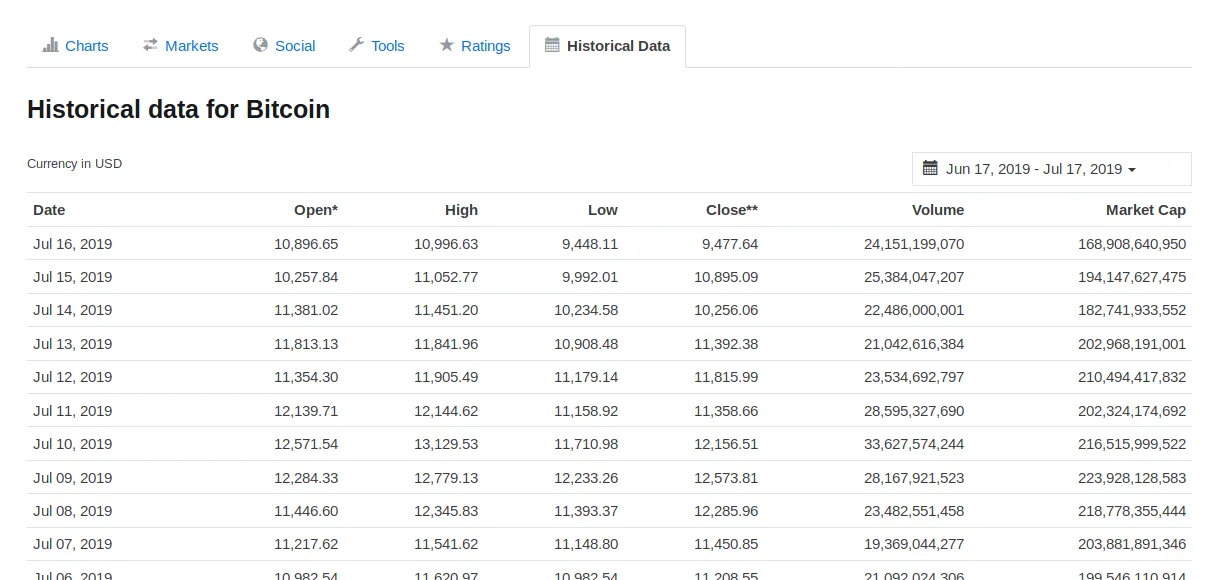Image resolution: width=1231 pixels, height=580 pixels.
Task: Select the Jul 09, 2019 date cell
Action: (73, 478)
